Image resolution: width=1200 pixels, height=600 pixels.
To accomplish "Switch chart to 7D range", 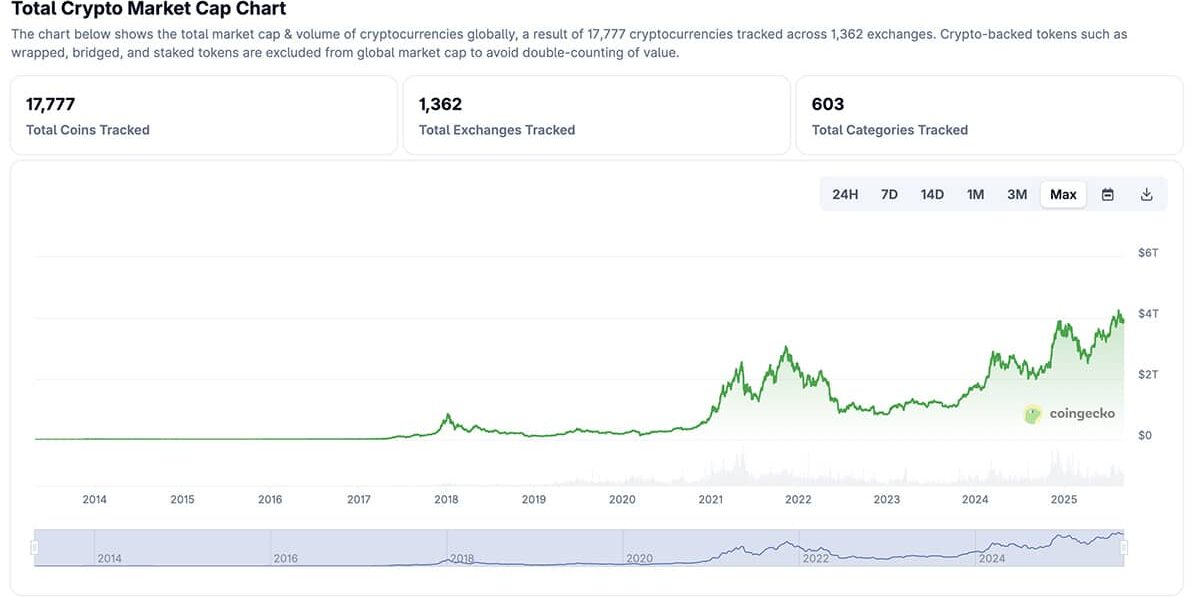I will coord(889,194).
